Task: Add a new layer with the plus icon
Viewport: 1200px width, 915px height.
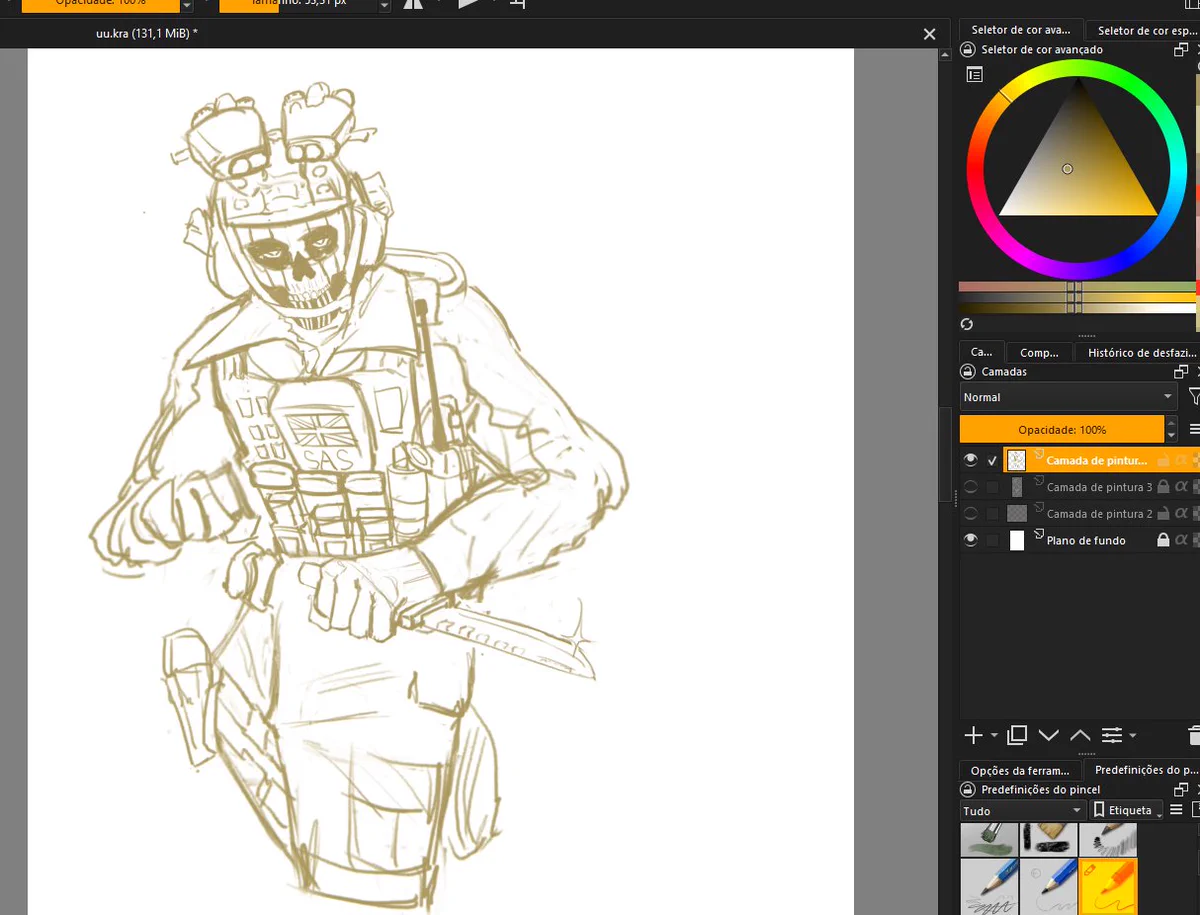Action: click(x=974, y=735)
